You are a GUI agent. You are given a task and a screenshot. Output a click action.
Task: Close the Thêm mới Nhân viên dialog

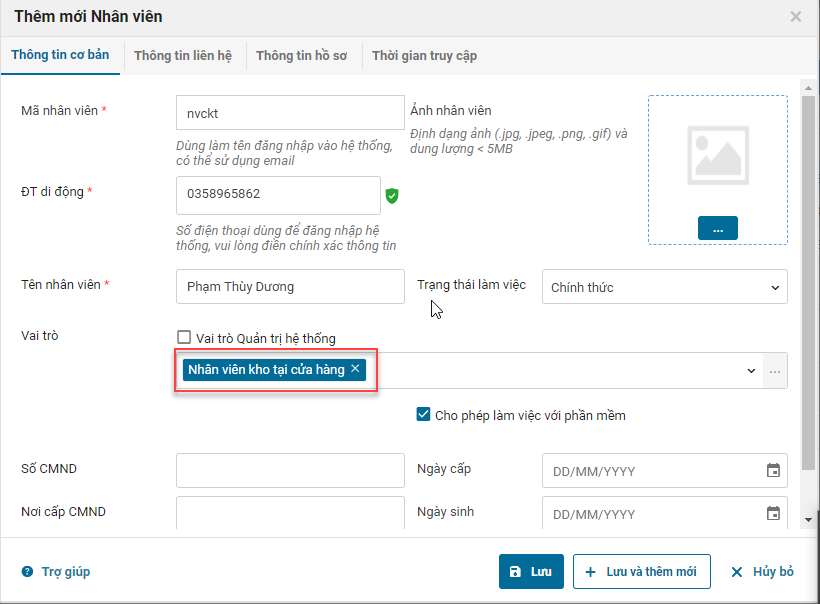pos(796,16)
